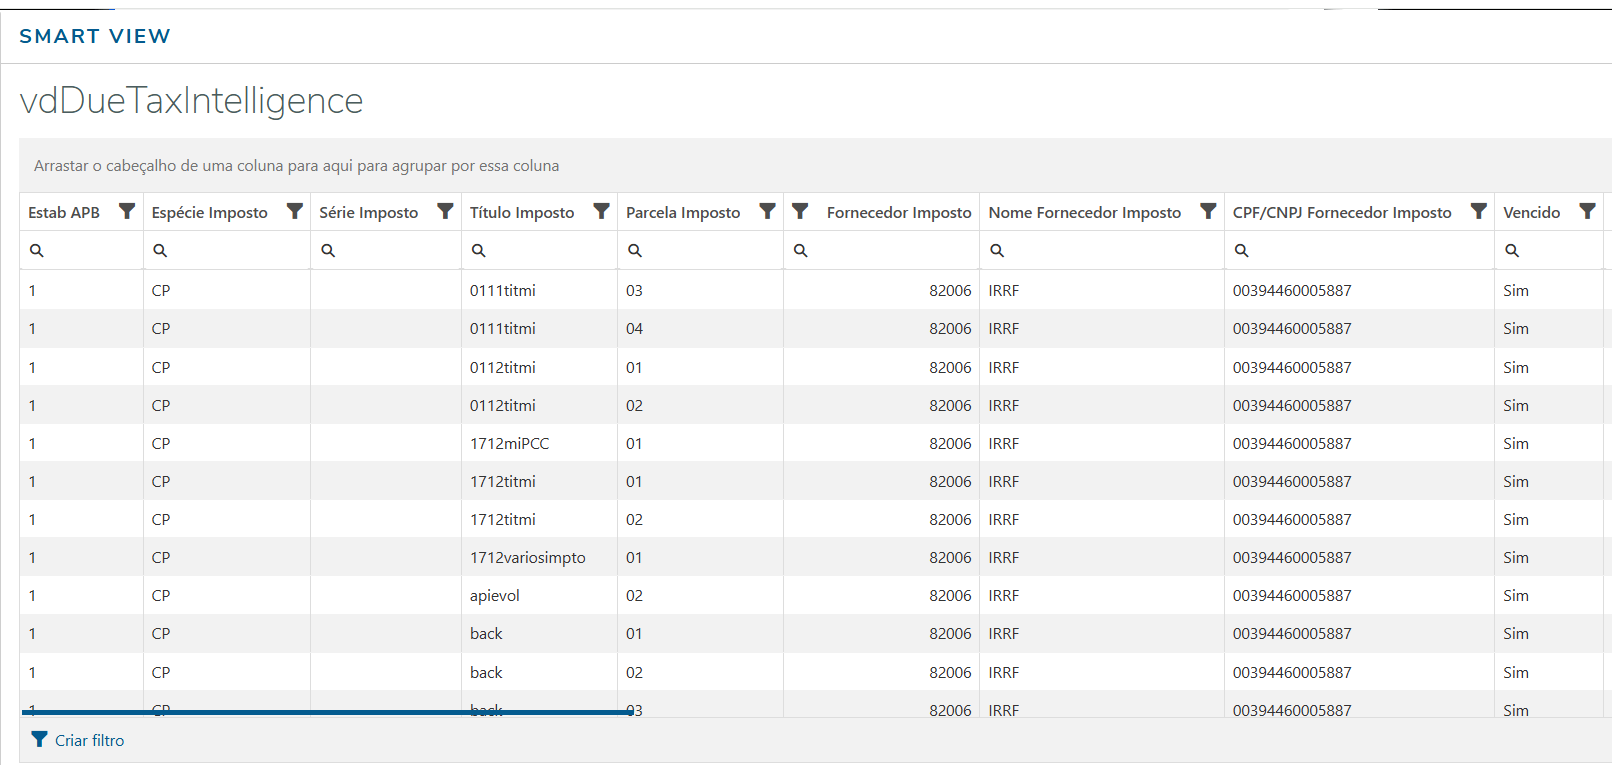Click the Criar filtro link
The width and height of the screenshot is (1612, 765).
click(89, 740)
